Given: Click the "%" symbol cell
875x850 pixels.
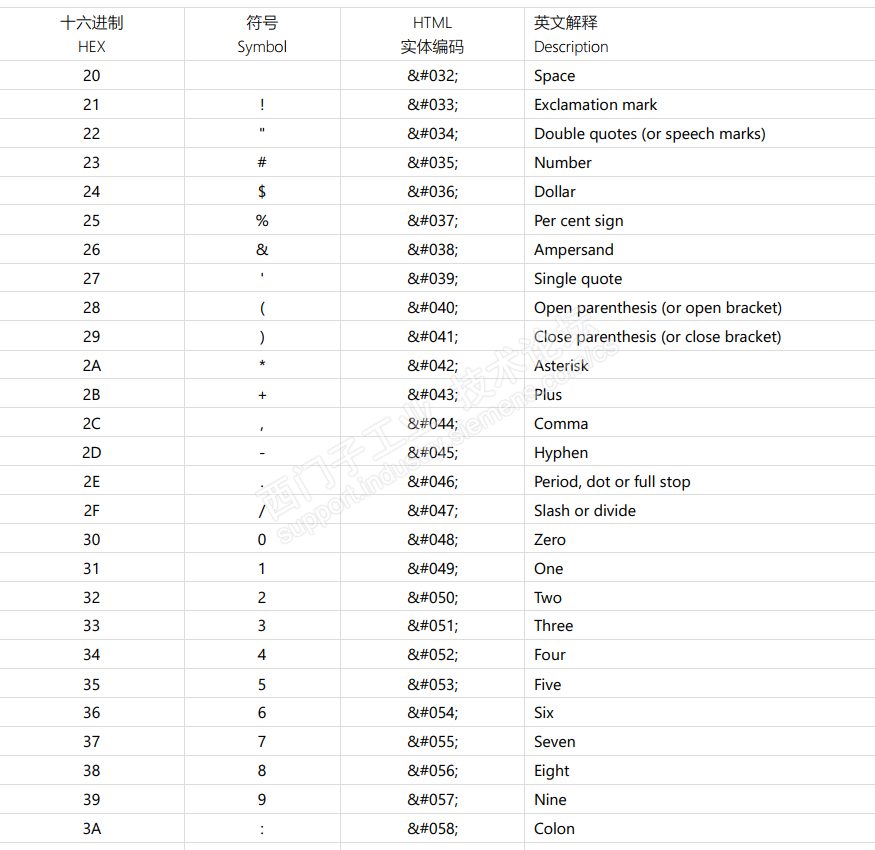Looking at the screenshot, I should (x=262, y=221).
